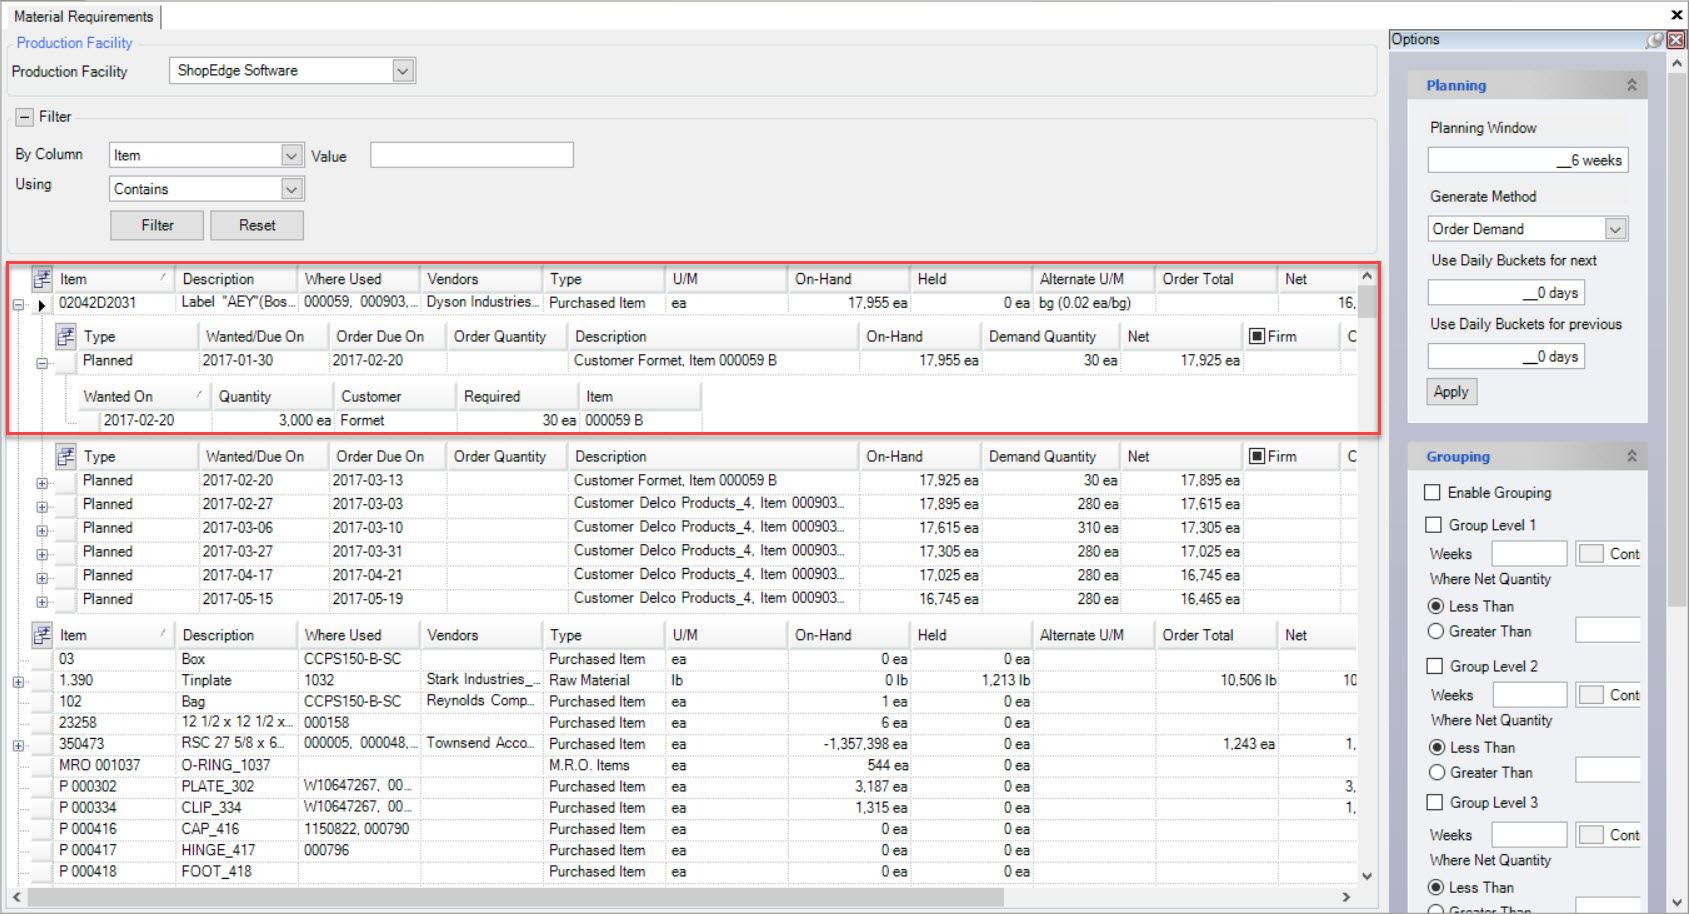Click the daily buckets for next days field
This screenshot has height=914, width=1689.
pos(1506,293)
